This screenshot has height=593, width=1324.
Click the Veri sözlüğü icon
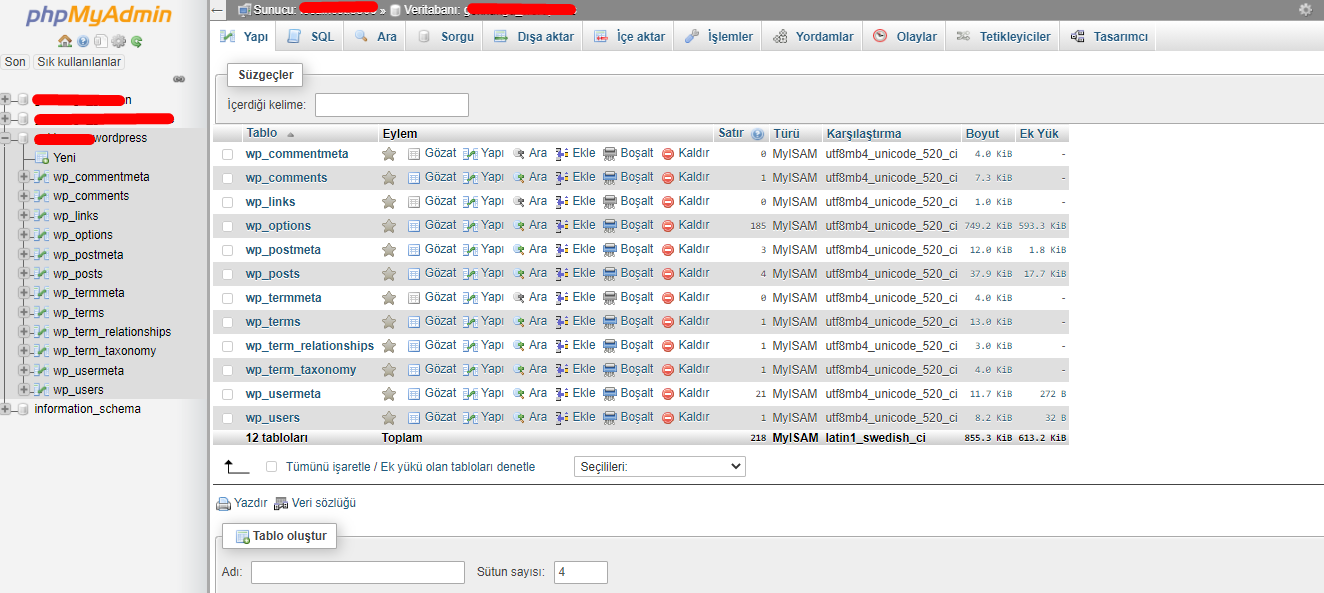tap(281, 504)
